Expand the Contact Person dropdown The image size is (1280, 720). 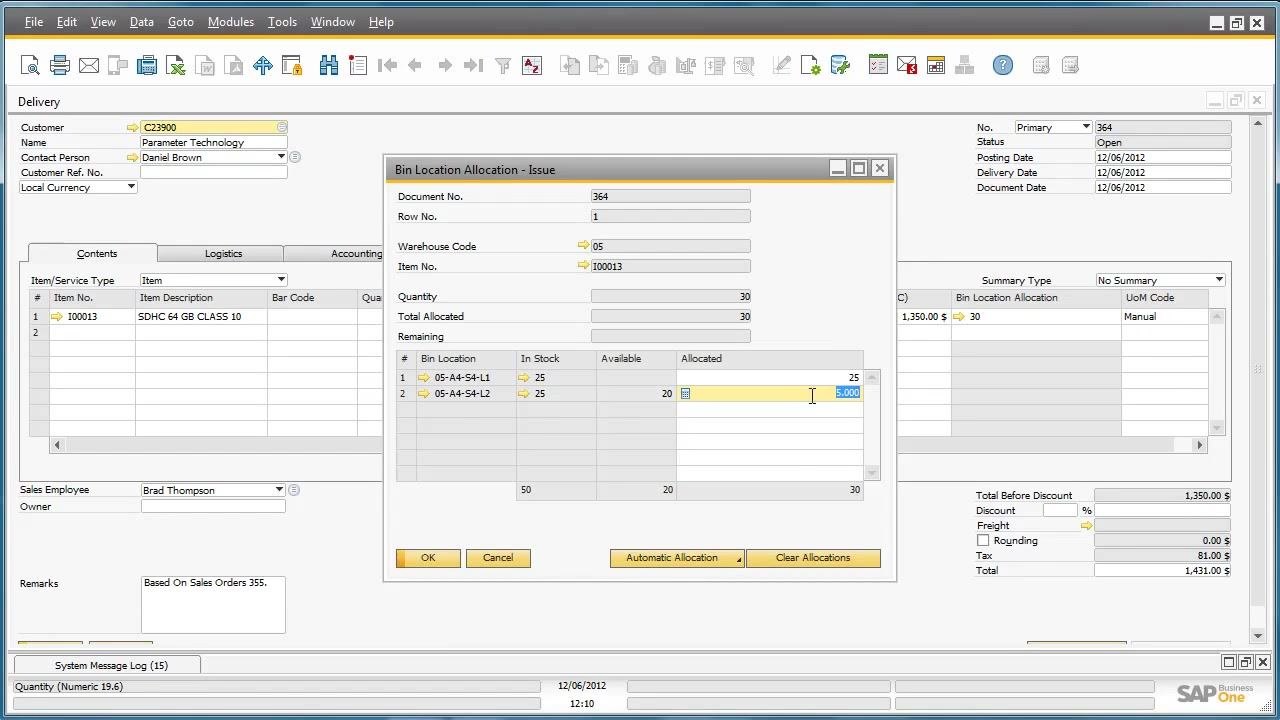(281, 157)
